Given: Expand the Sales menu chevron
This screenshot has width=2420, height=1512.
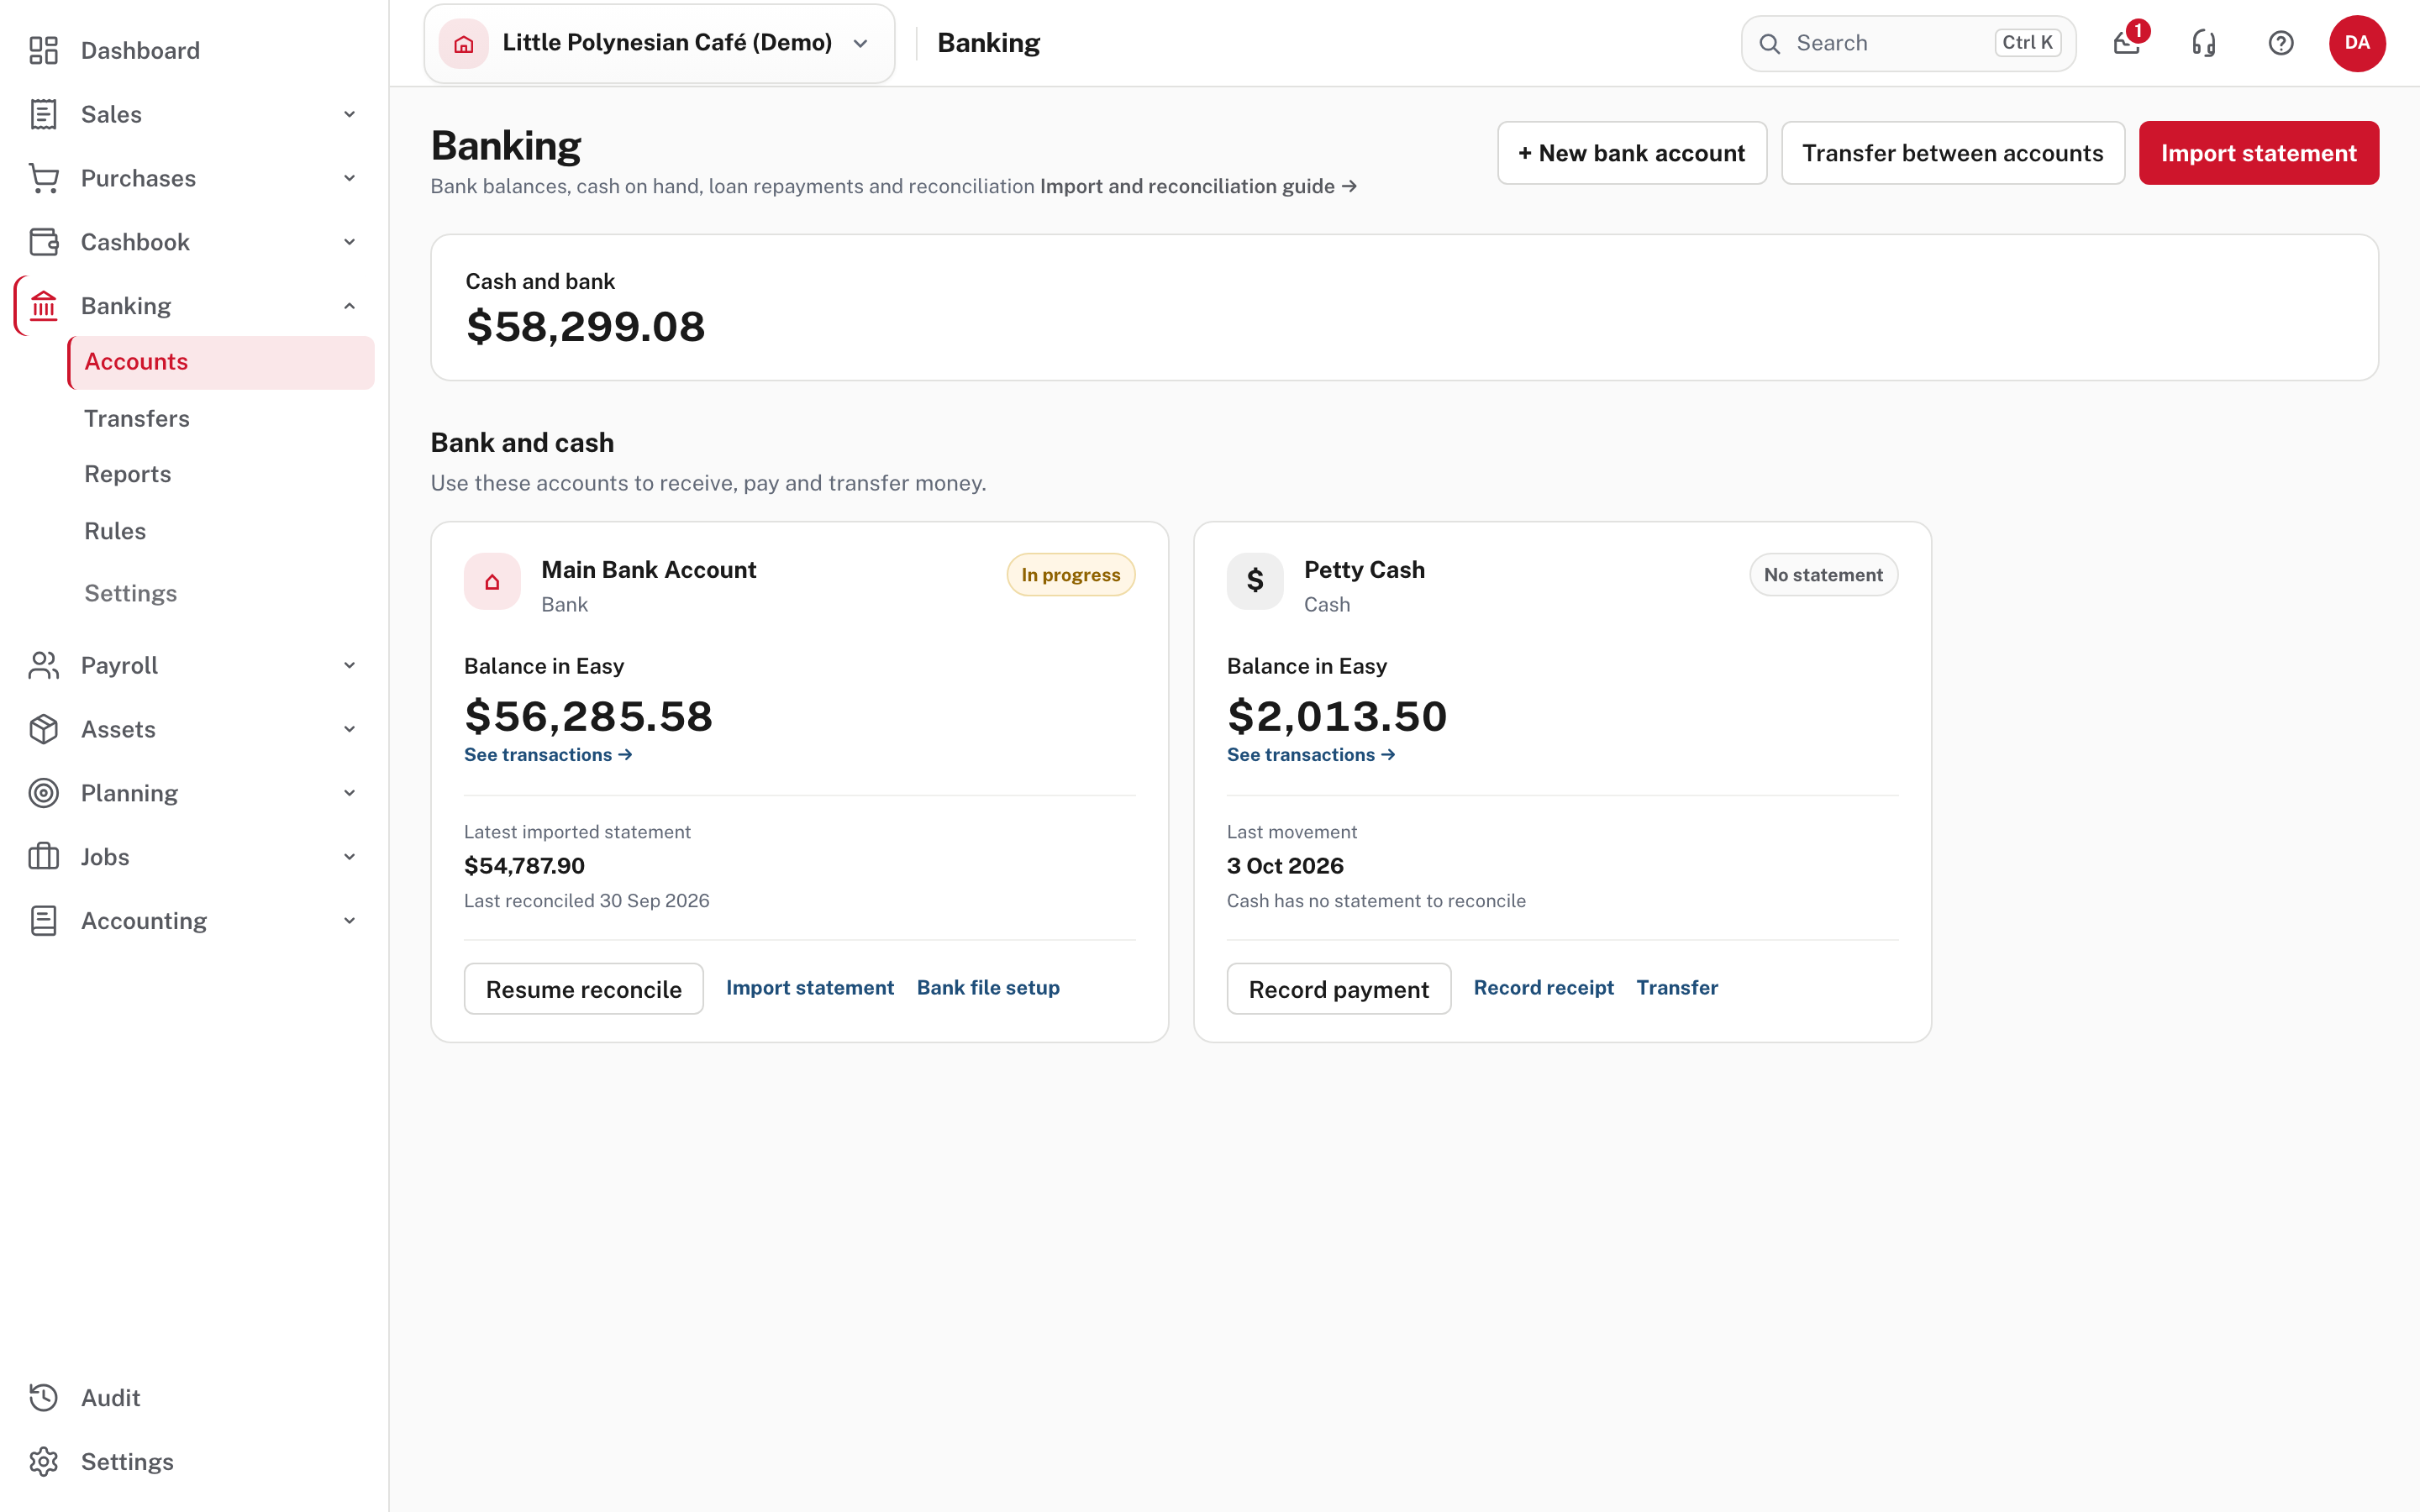Looking at the screenshot, I should pyautogui.click(x=349, y=114).
